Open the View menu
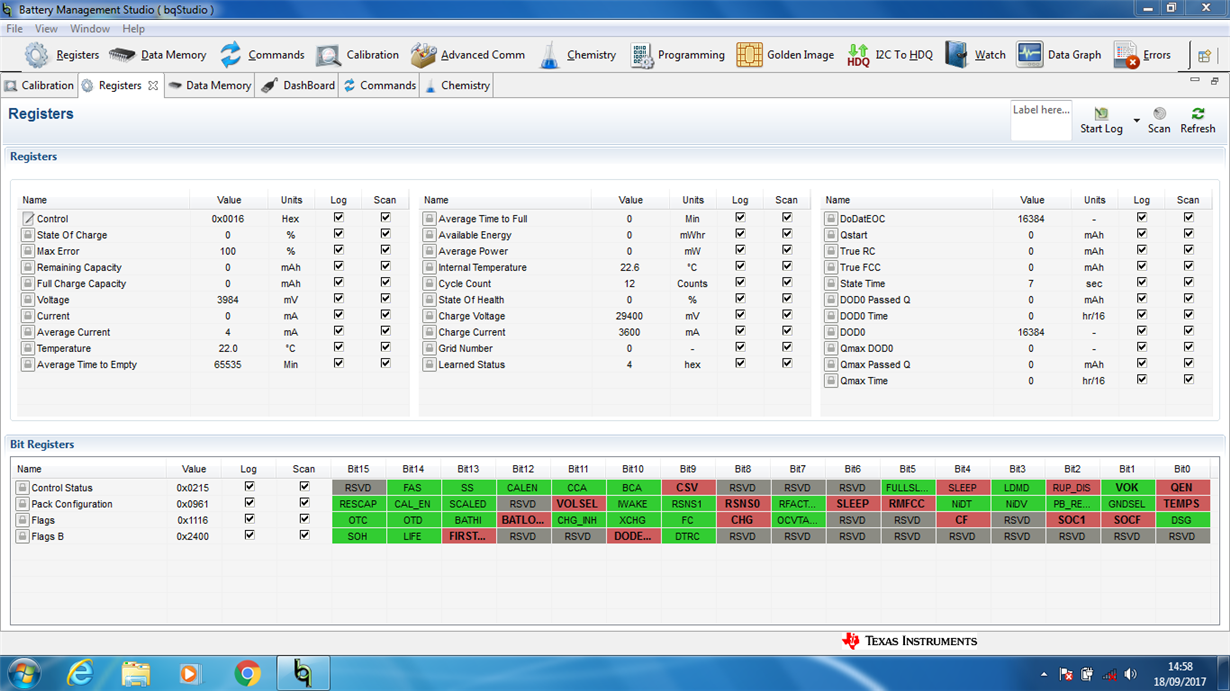Screen dimensions: 1230x691 click(46, 29)
